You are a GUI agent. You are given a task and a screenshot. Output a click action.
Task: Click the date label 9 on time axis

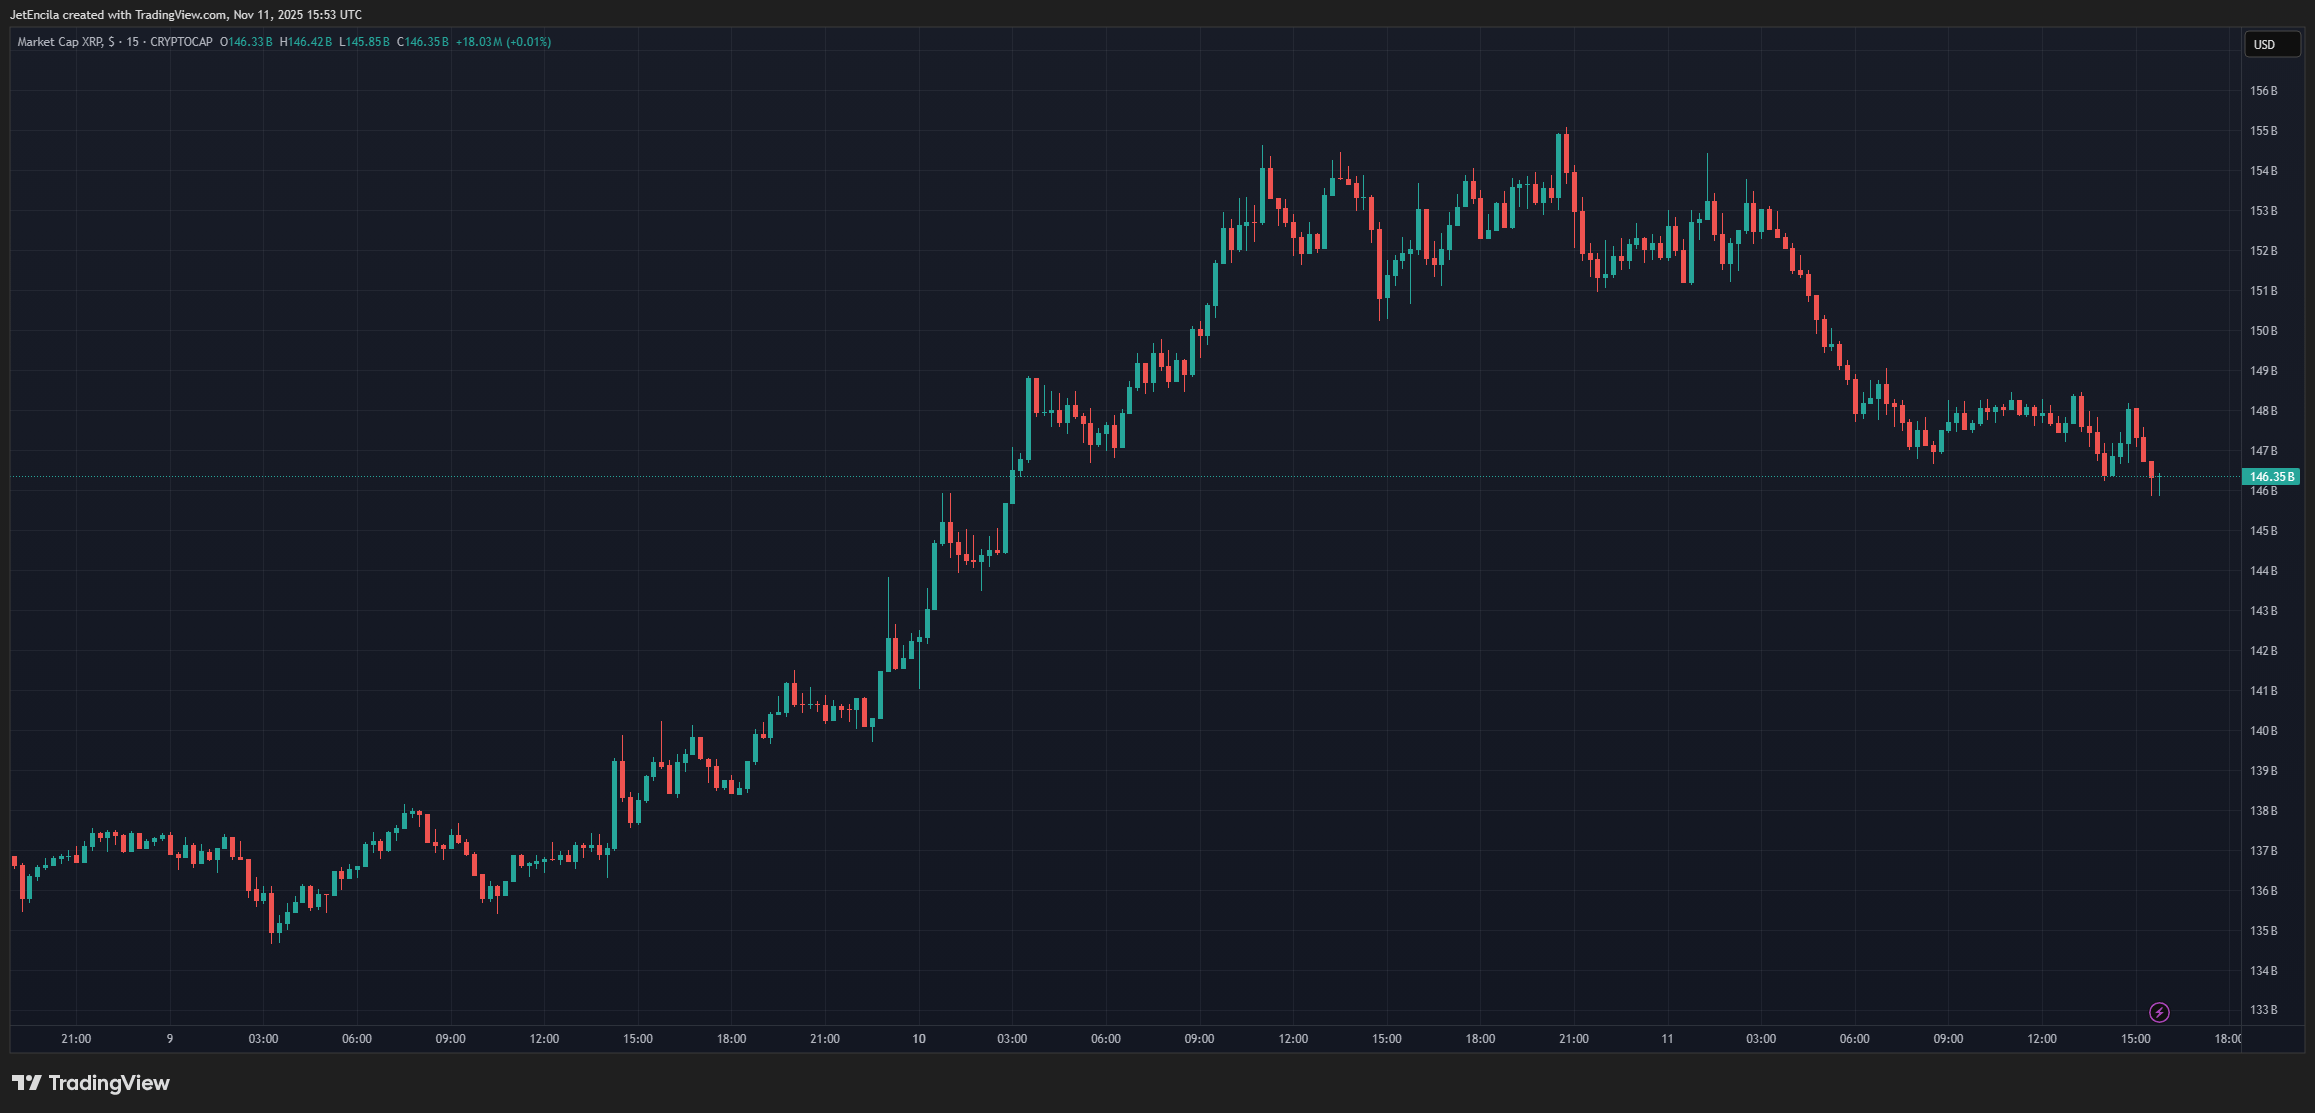click(x=170, y=1039)
